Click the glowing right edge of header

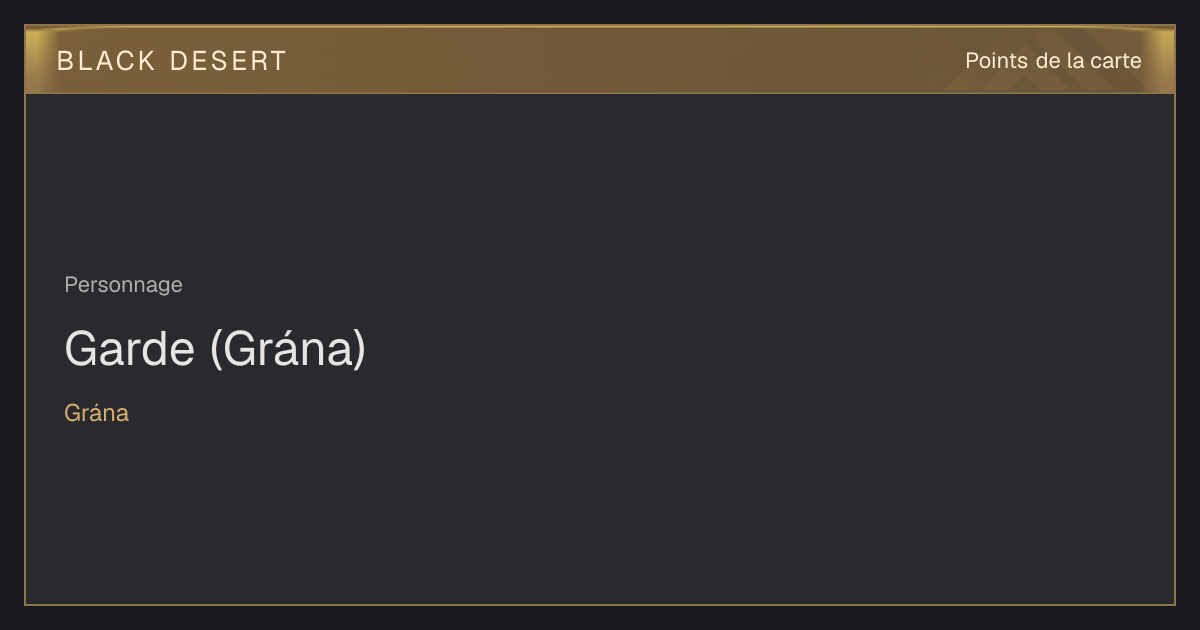point(1165,60)
